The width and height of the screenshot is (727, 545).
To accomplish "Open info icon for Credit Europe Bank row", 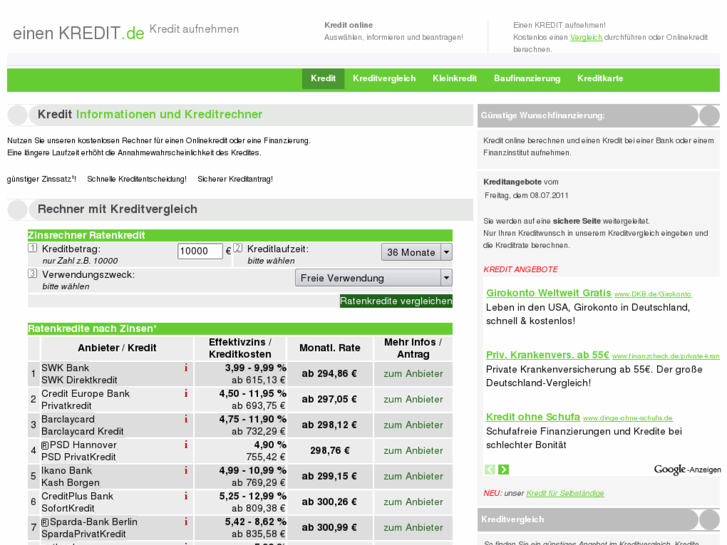I will (186, 393).
